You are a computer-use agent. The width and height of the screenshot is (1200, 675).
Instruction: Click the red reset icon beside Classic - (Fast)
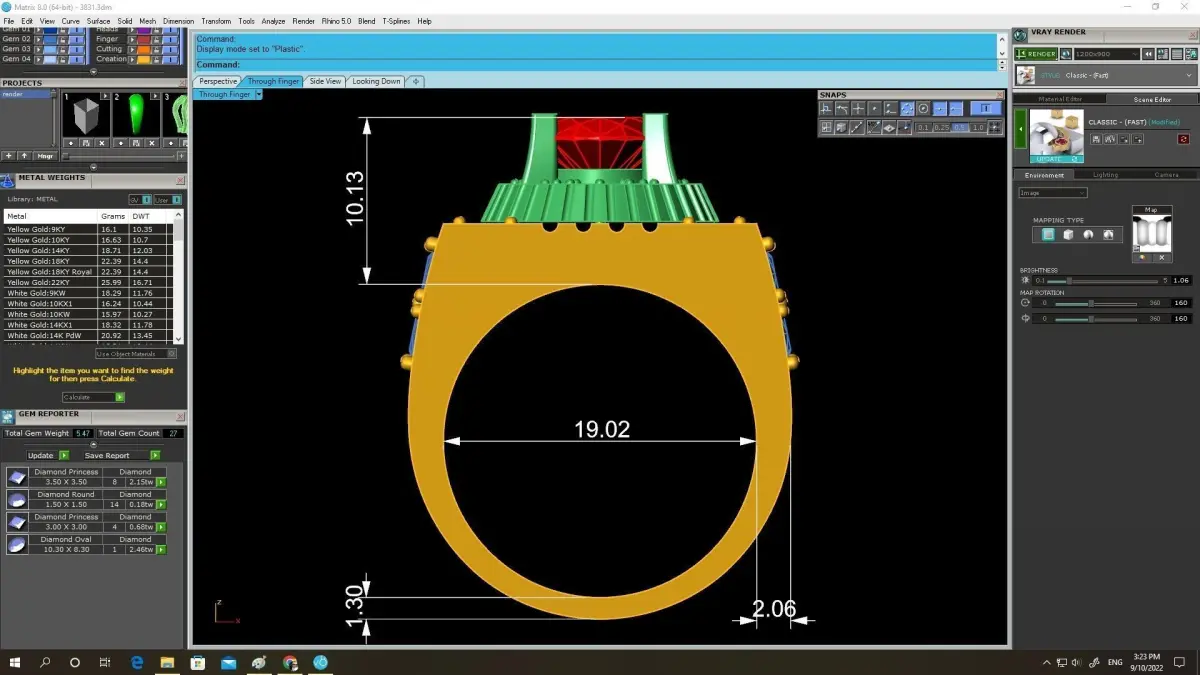(x=1183, y=139)
